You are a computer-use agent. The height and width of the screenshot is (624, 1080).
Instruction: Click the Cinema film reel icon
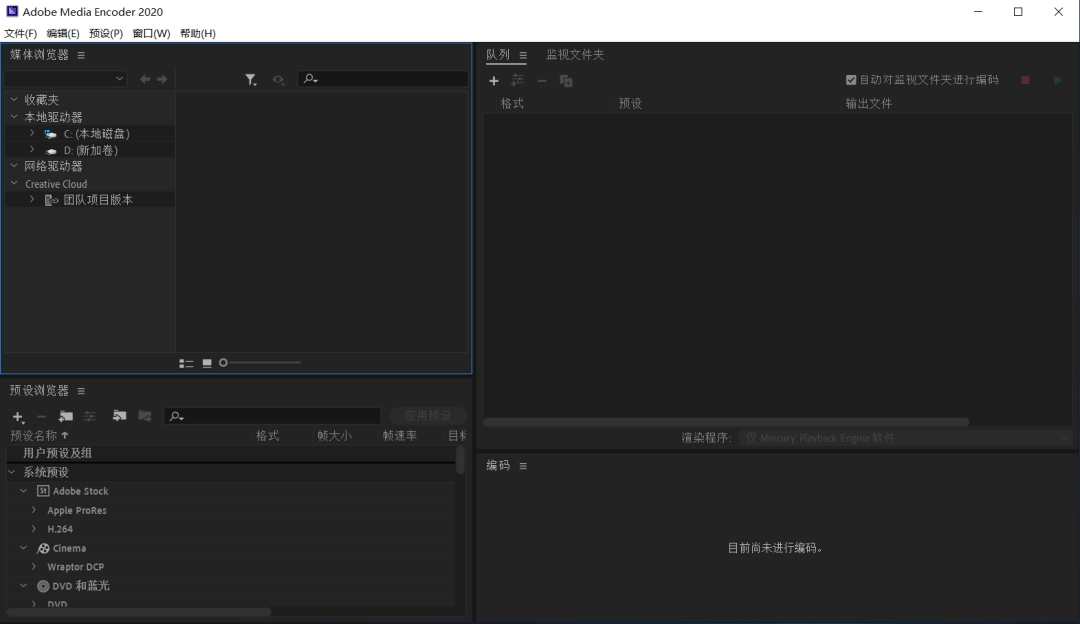tap(43, 548)
